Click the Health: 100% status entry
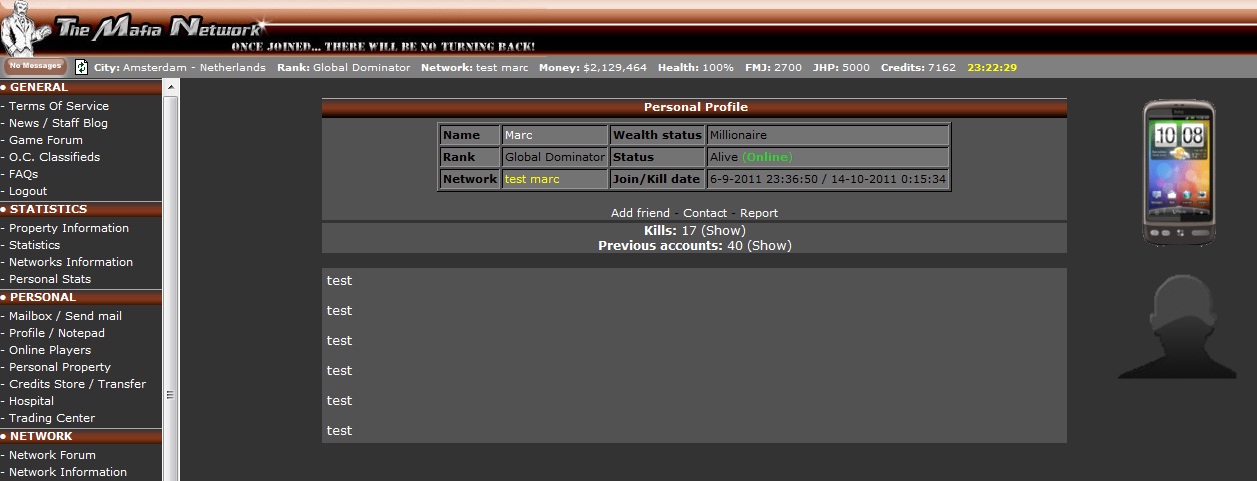Viewport: 1257px width, 481px height. [695, 68]
